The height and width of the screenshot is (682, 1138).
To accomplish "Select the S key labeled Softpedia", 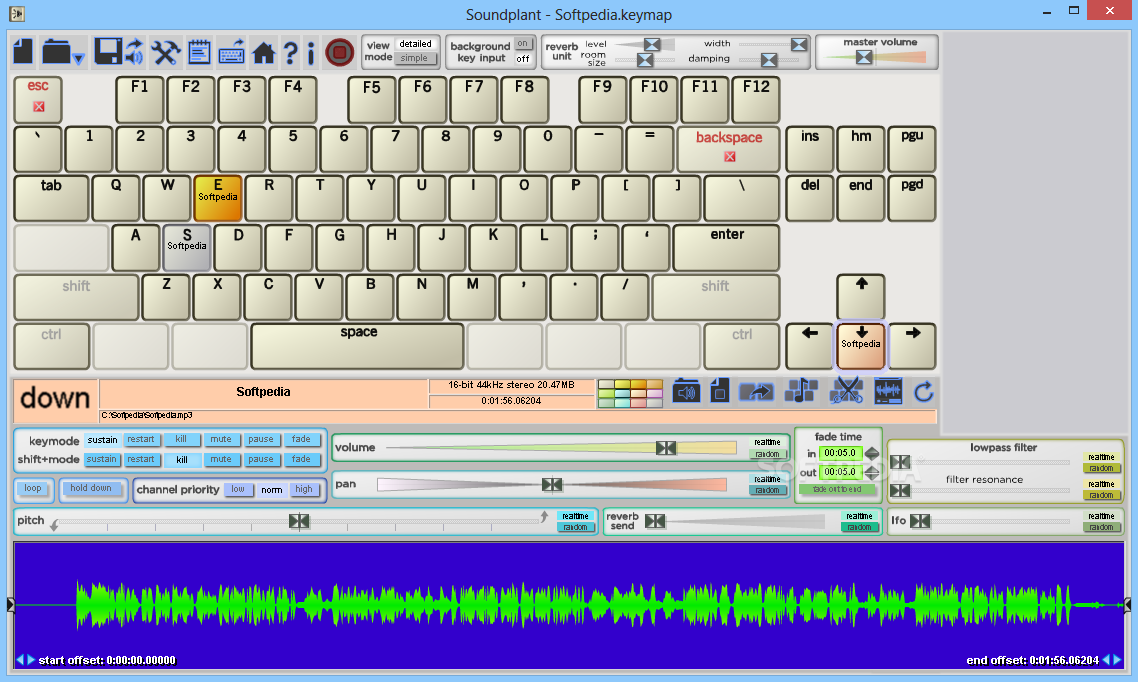I will coord(187,247).
